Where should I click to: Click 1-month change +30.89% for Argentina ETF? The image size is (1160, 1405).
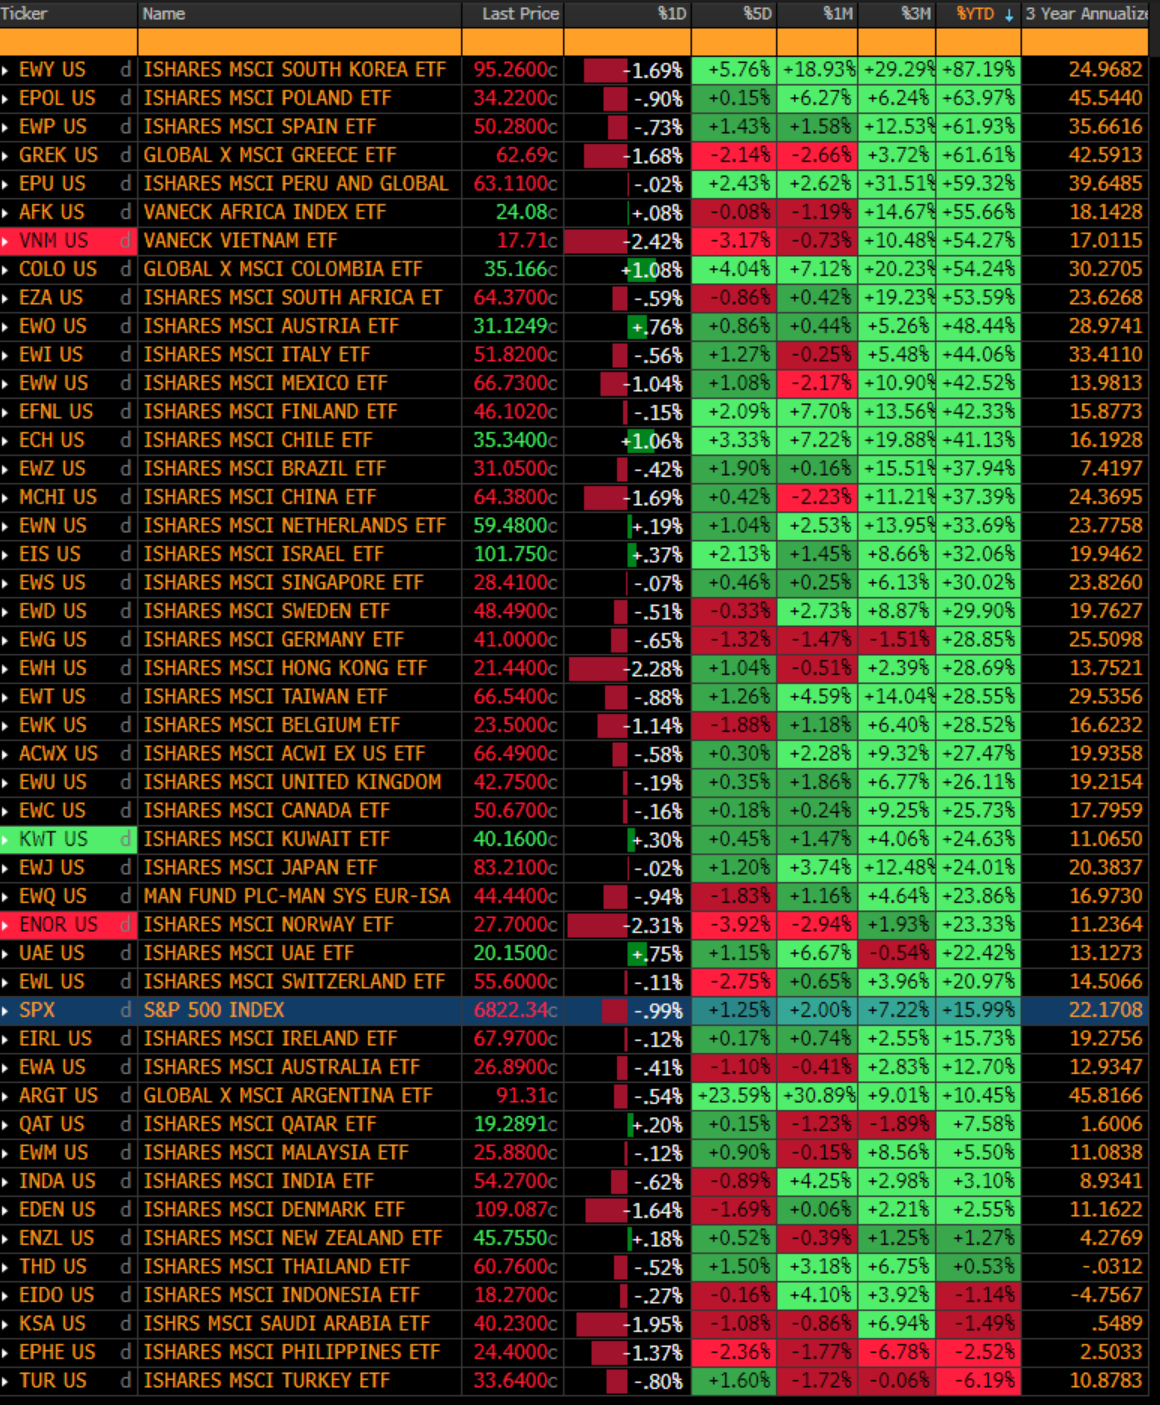click(818, 1096)
